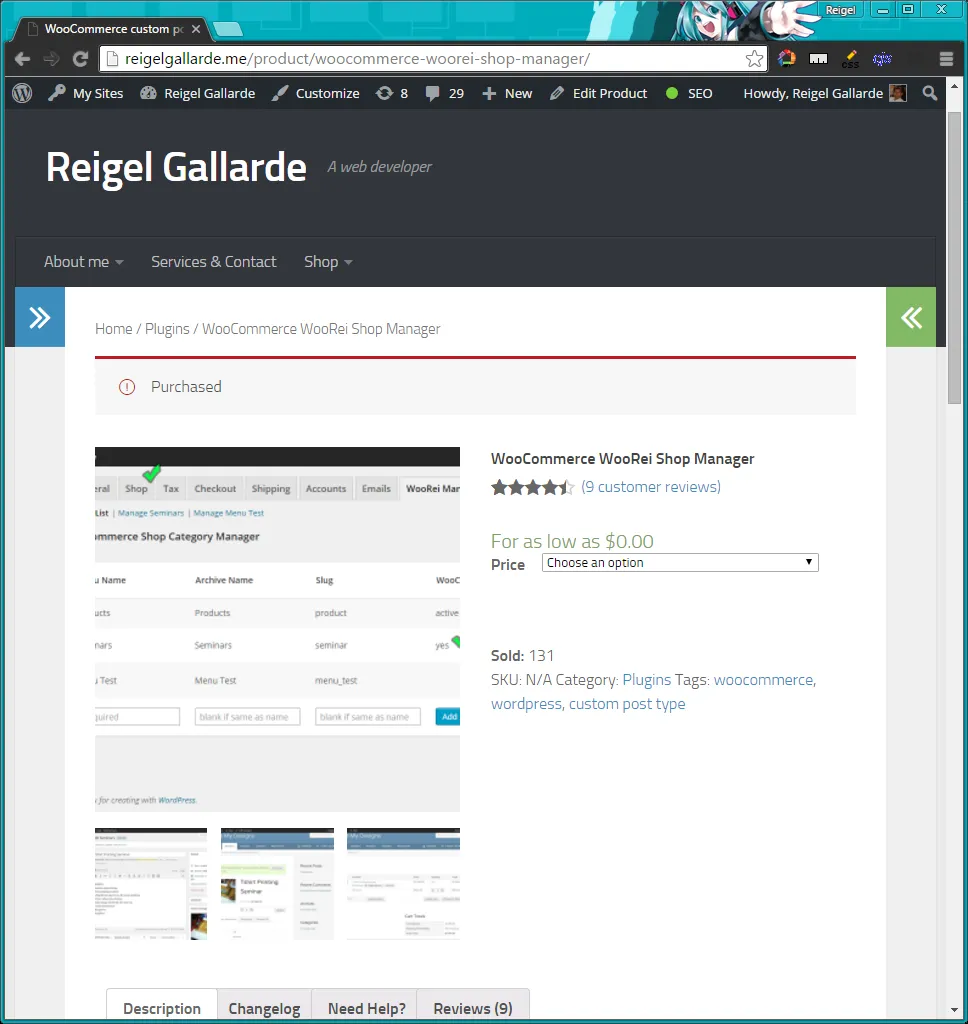Open Services & Contact page

click(x=214, y=262)
